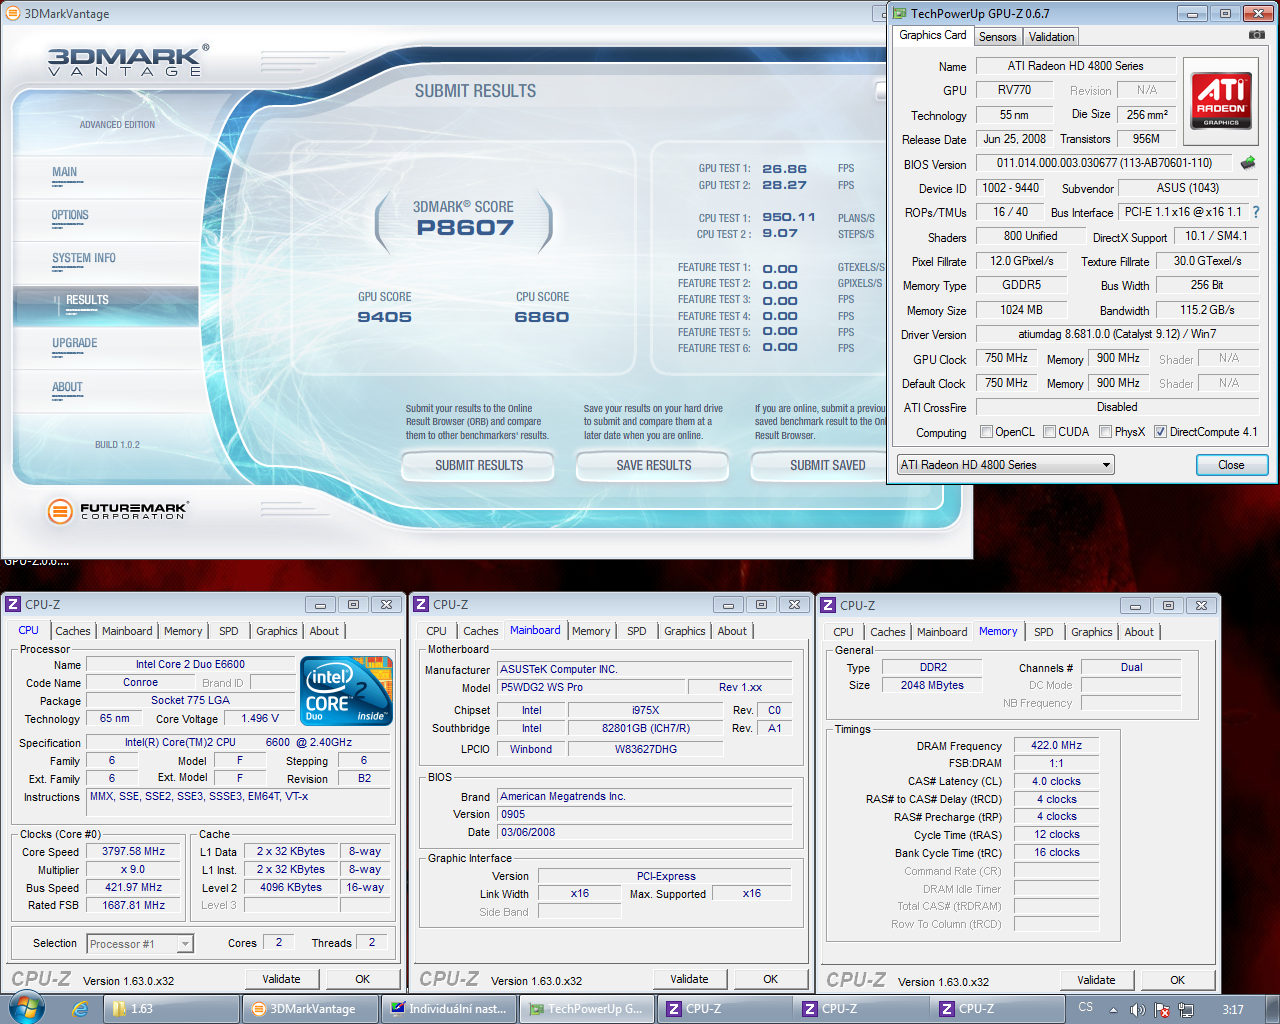This screenshot has height=1024, width=1280.
Task: Open the ATI Radeon HD 4800 Series dropdown
Action: pyautogui.click(x=1005, y=465)
